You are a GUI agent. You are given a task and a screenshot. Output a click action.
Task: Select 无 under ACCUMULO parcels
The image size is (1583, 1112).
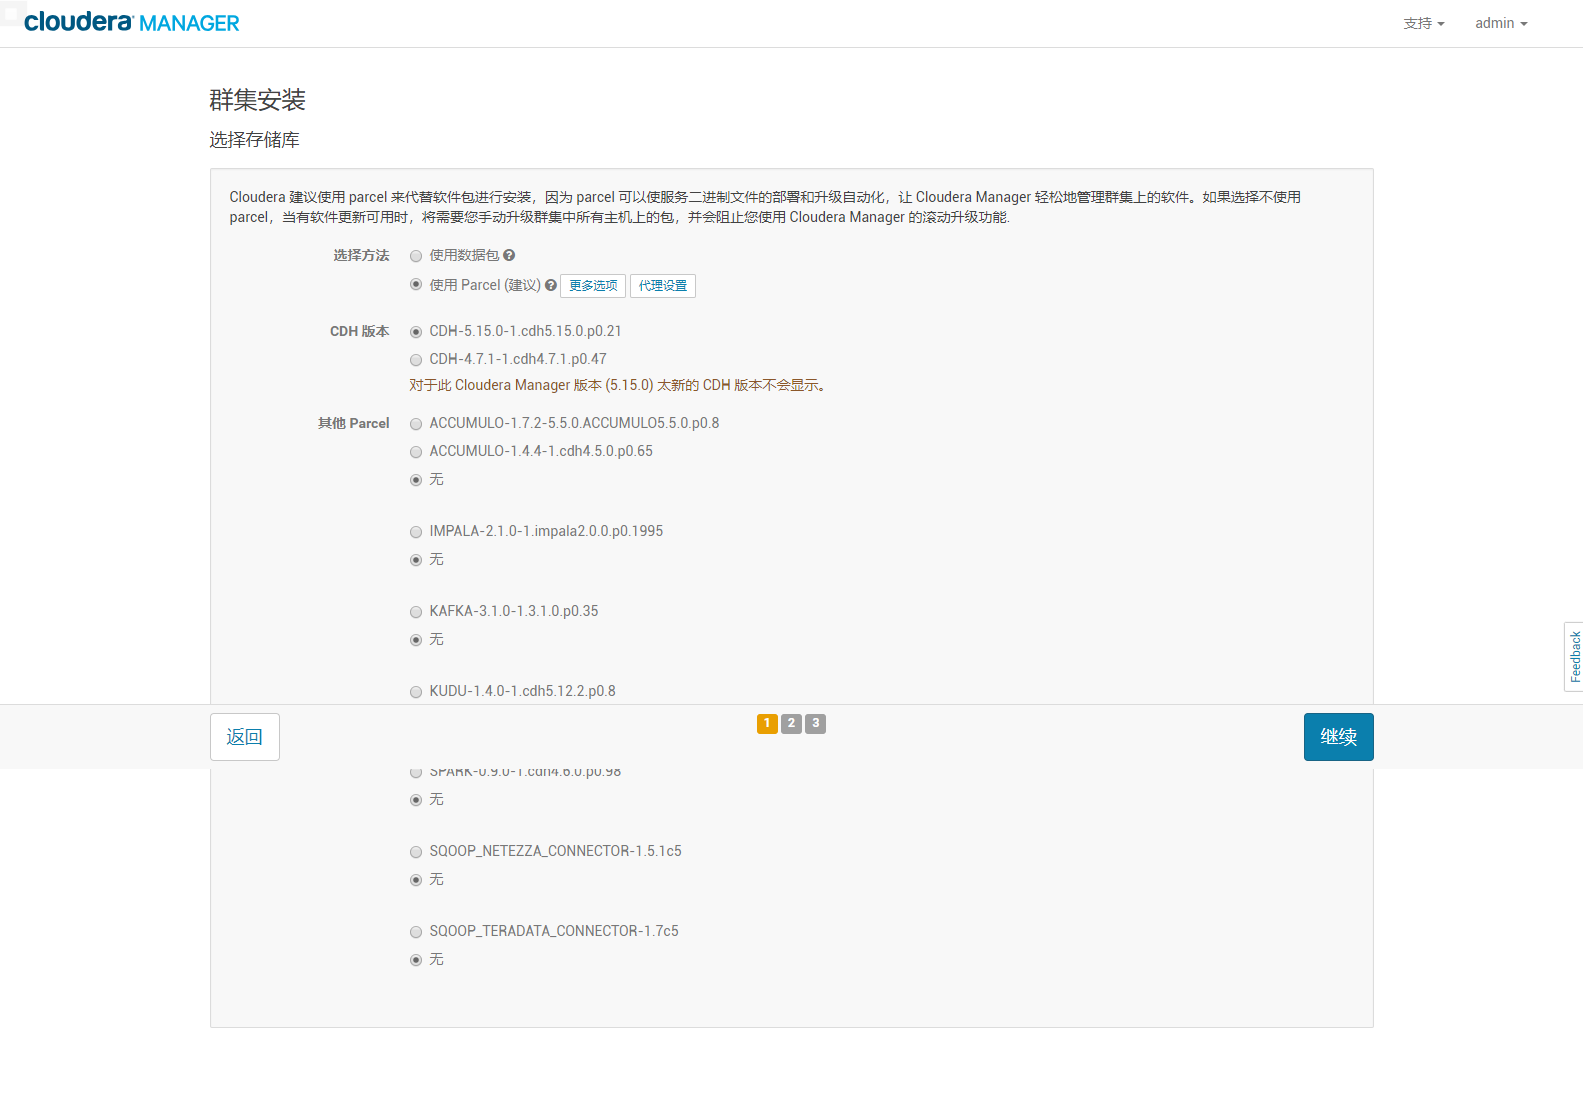[416, 480]
